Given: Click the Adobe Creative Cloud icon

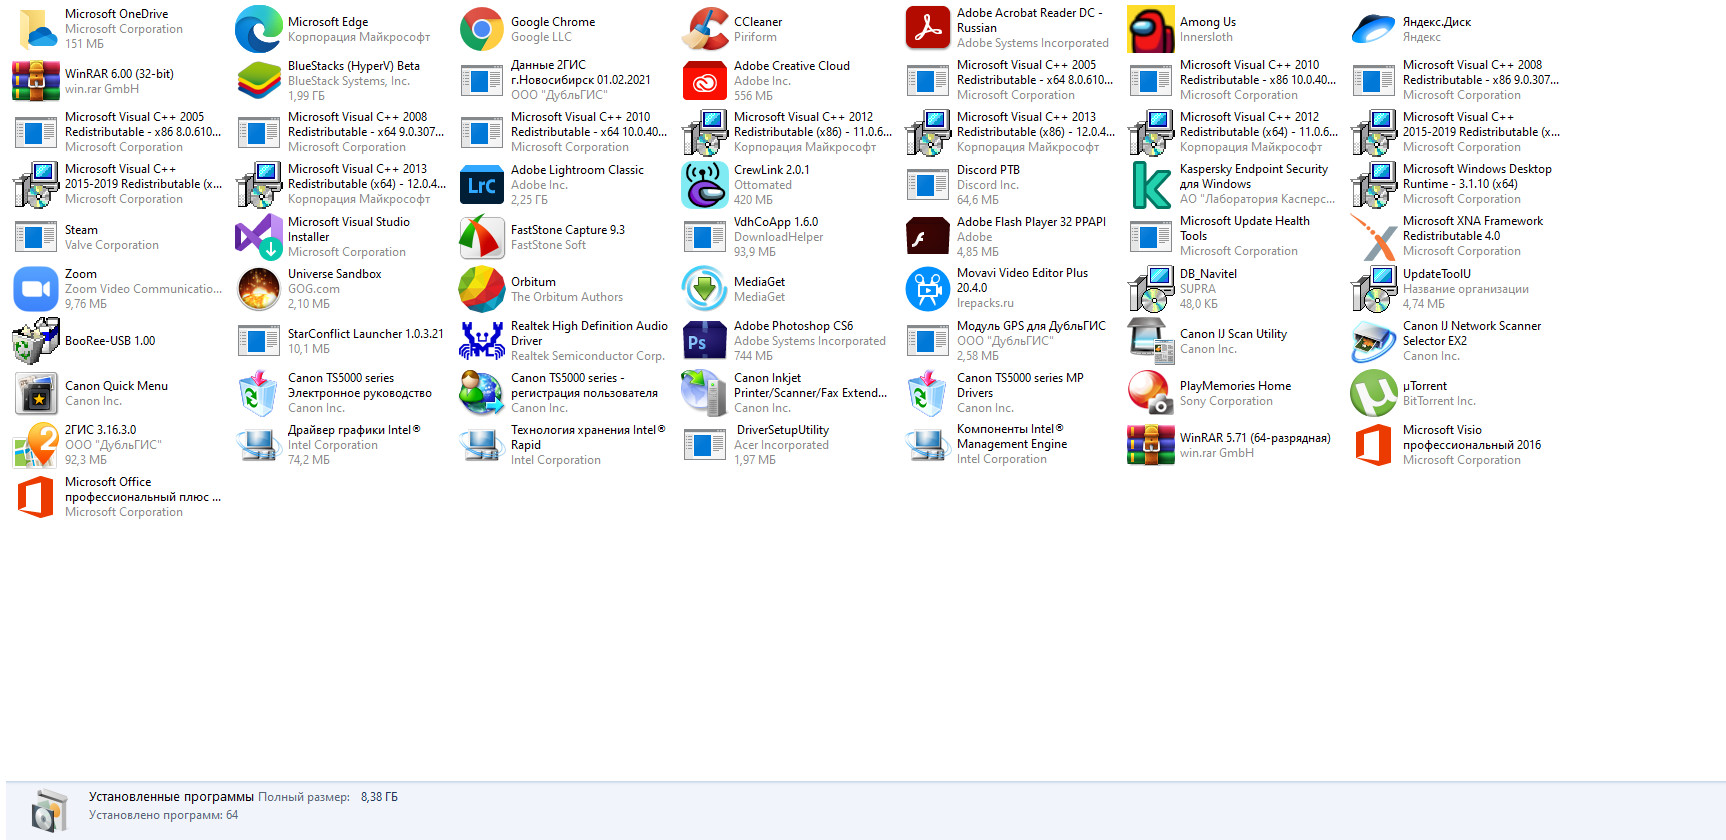Looking at the screenshot, I should pyautogui.click(x=705, y=81).
